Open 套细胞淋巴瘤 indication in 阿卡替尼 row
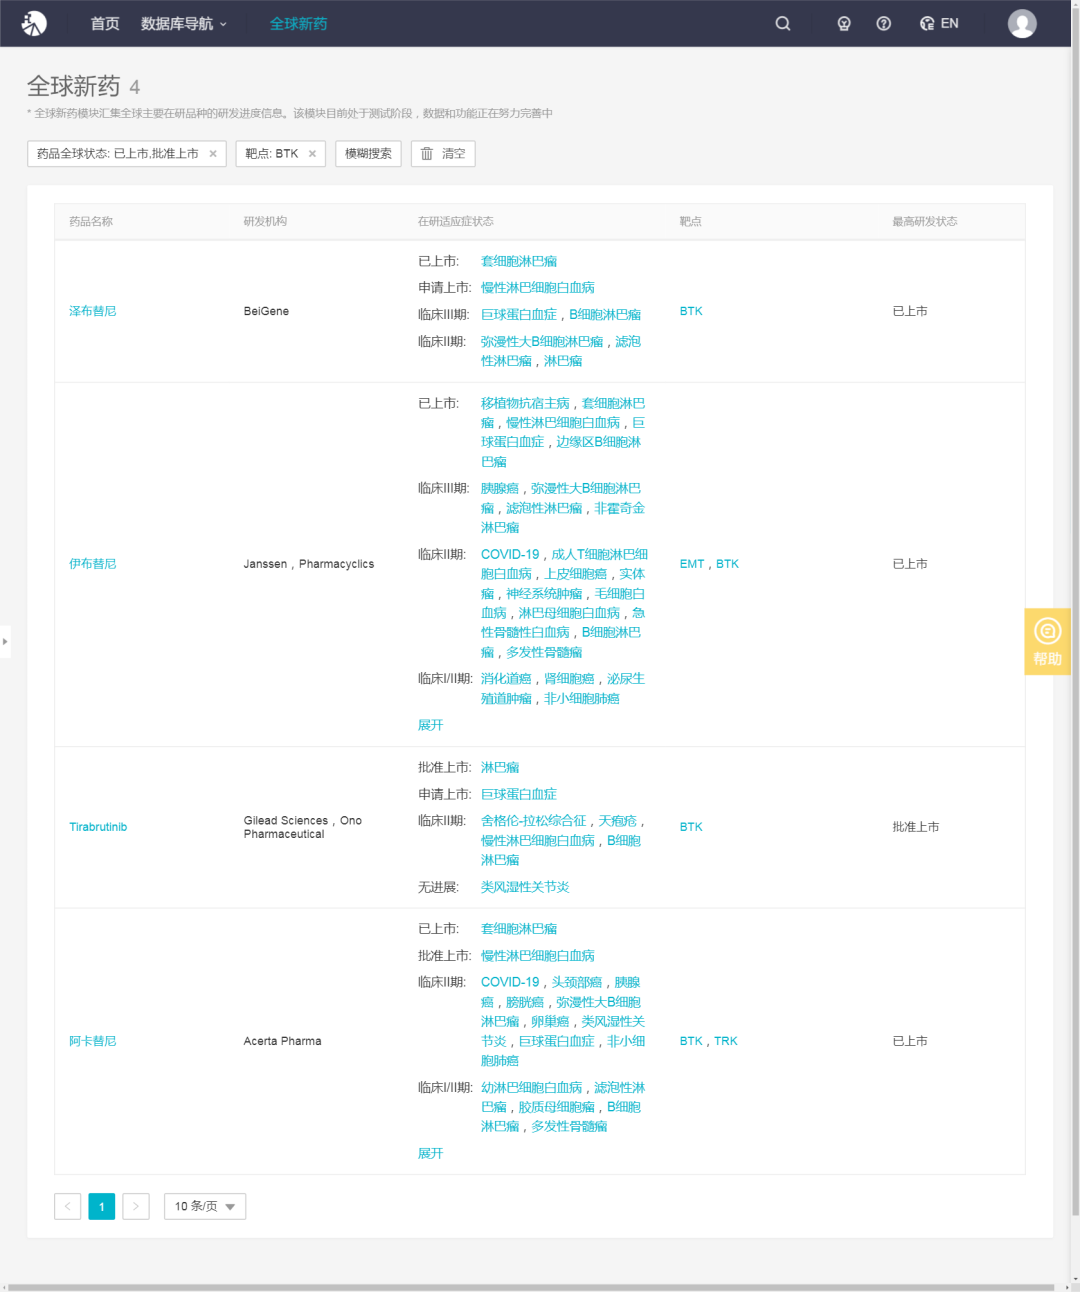Image resolution: width=1080 pixels, height=1292 pixels. [x=519, y=929]
